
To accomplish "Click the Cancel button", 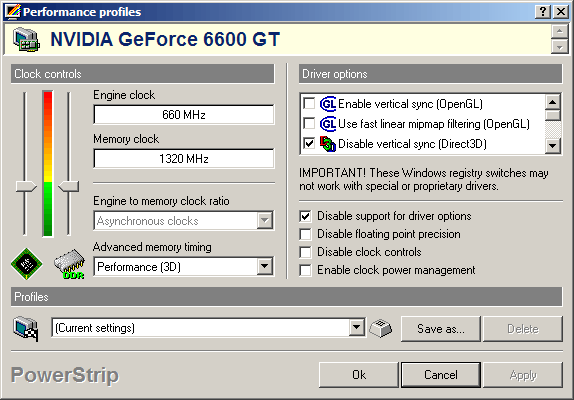I will pyautogui.click(x=441, y=375).
